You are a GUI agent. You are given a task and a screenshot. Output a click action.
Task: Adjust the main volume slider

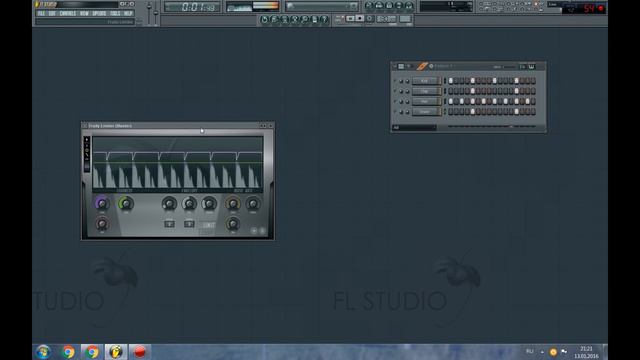tap(149, 7)
